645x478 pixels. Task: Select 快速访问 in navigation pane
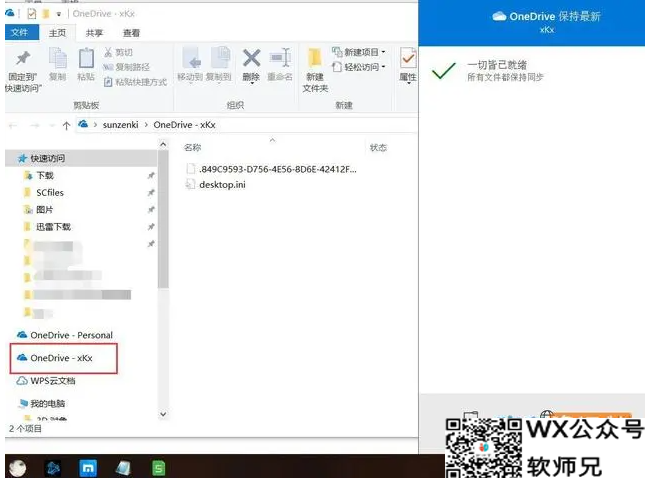click(81, 158)
